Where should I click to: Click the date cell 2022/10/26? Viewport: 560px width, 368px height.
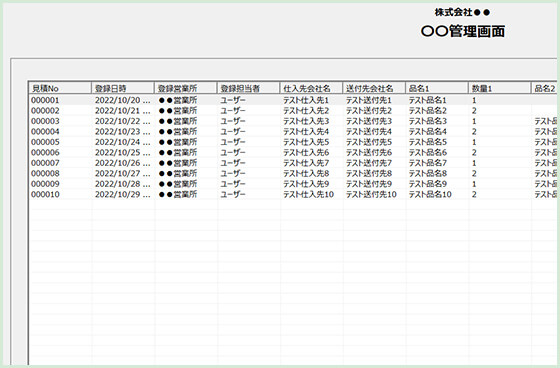click(x=122, y=163)
